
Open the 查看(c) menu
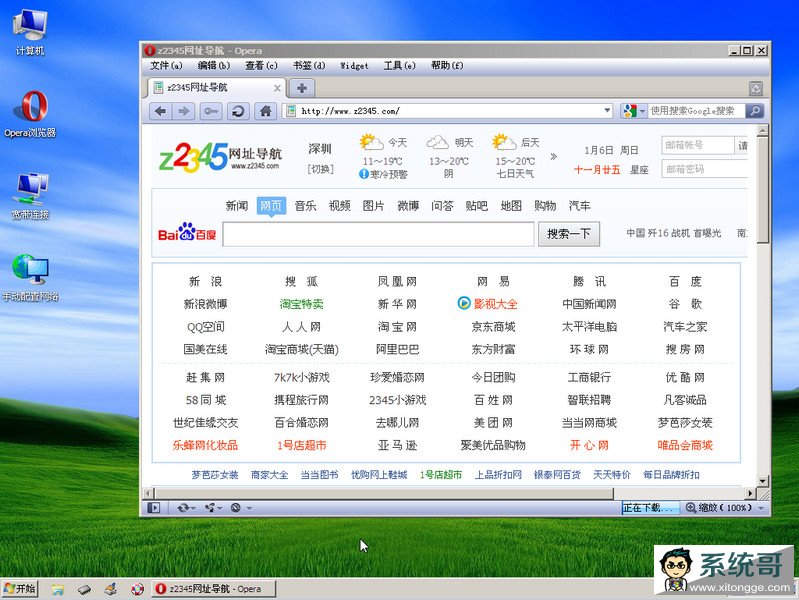[261, 65]
